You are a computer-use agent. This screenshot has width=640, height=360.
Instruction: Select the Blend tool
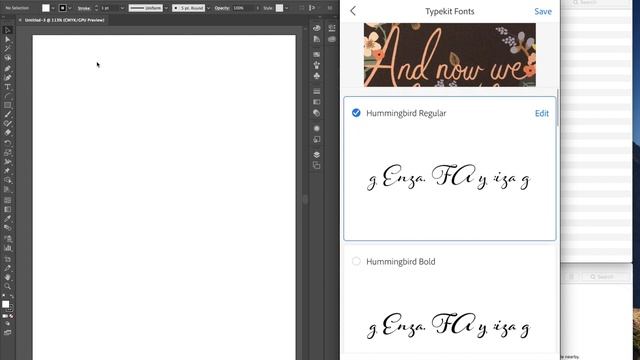[7, 228]
